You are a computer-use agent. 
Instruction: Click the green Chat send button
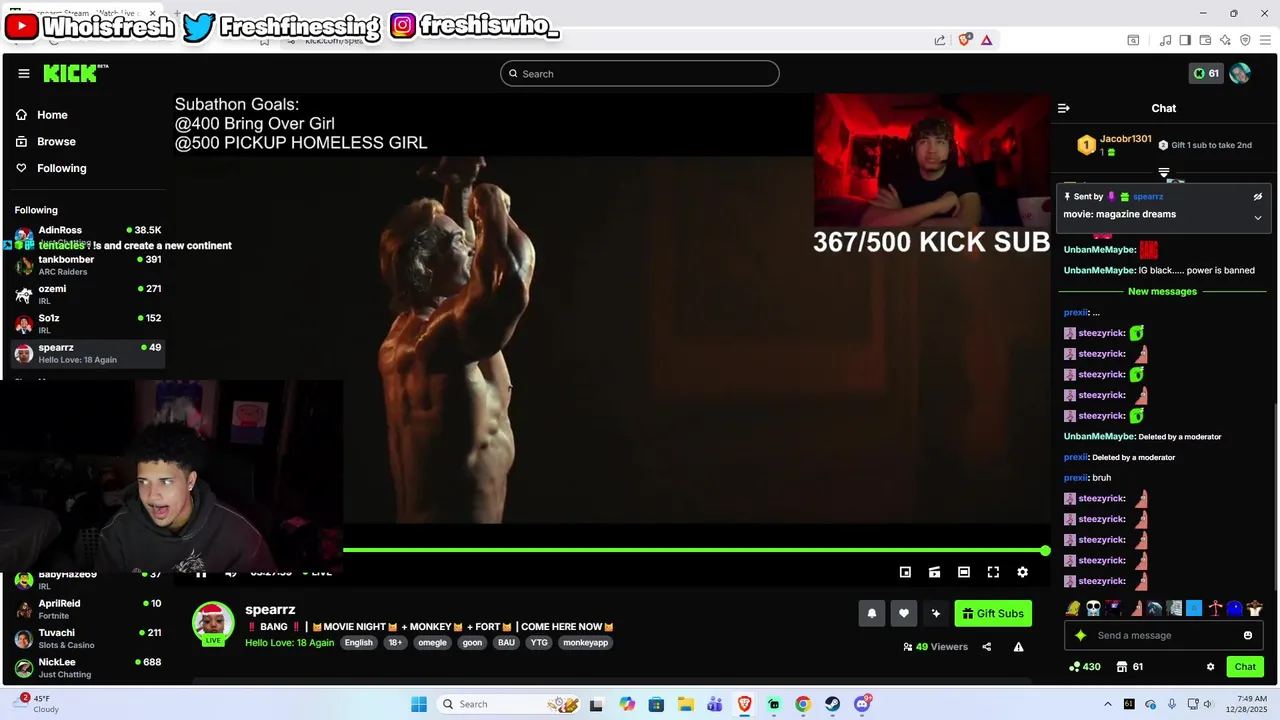pos(1245,667)
